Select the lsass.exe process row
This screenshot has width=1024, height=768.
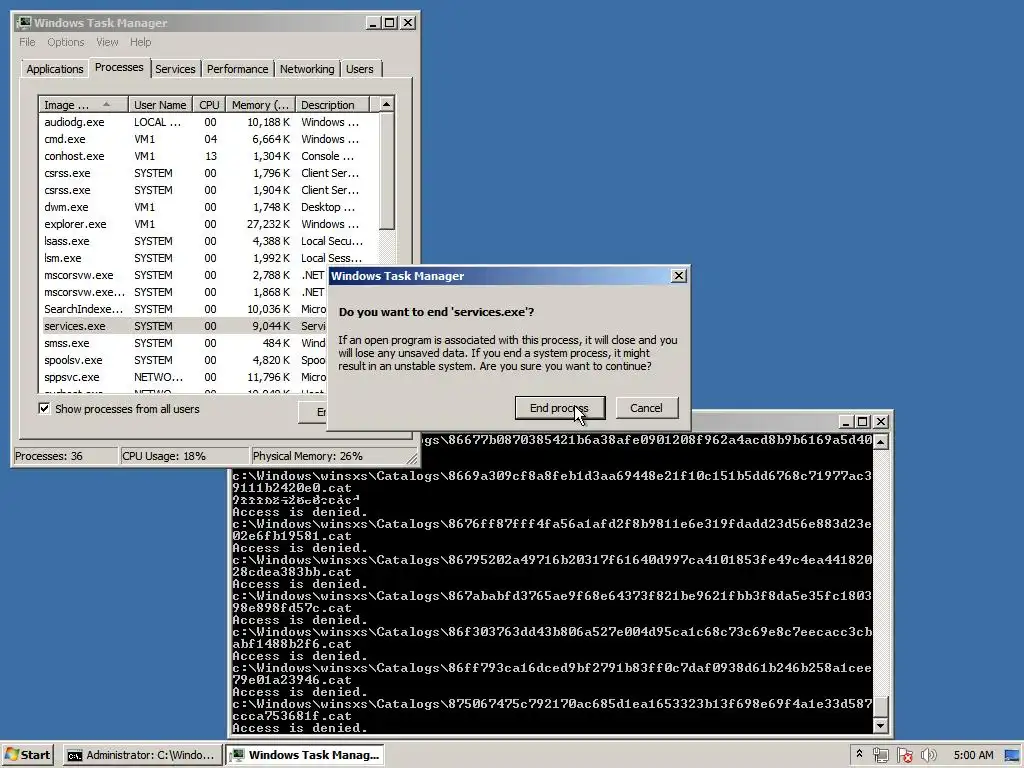pos(208,241)
